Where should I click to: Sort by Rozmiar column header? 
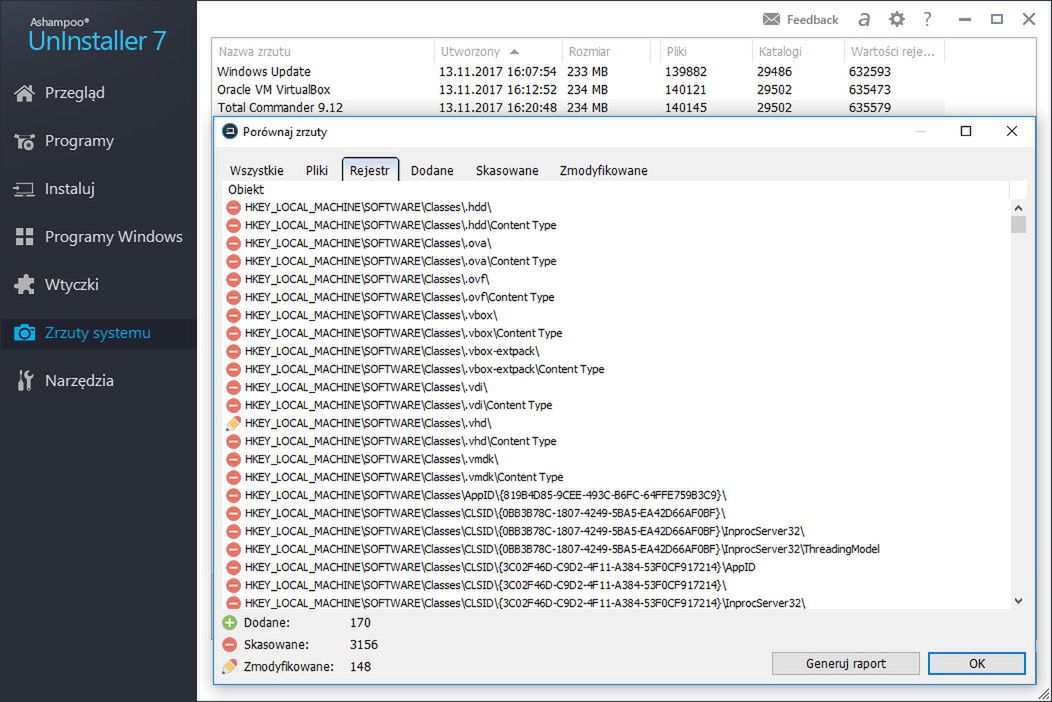(x=606, y=52)
